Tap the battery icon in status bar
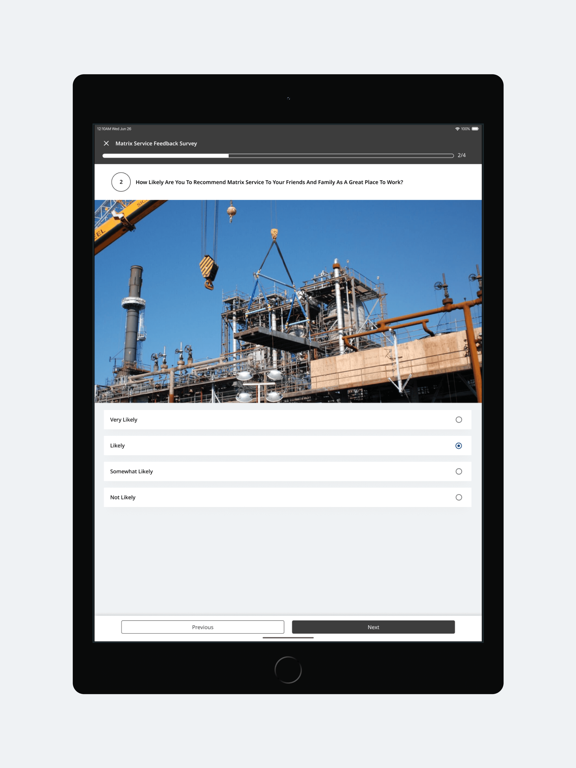 [x=475, y=129]
